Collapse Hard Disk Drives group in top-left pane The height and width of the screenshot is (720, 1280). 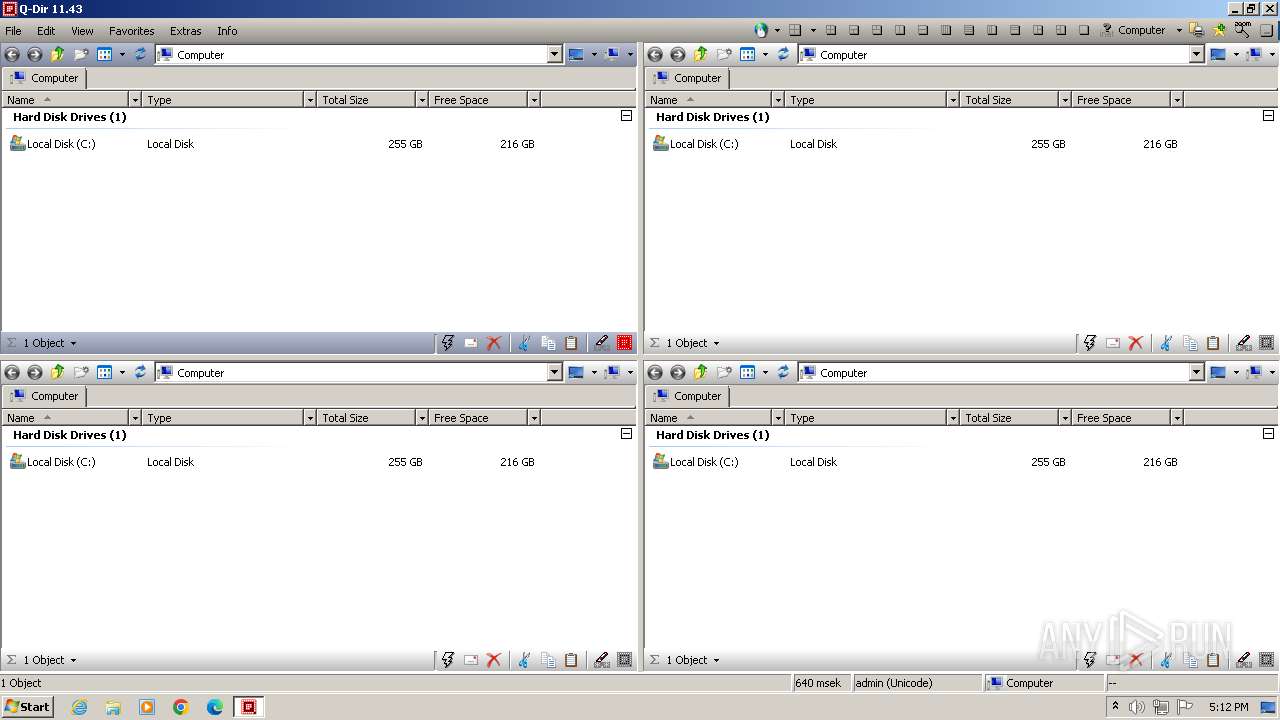(x=626, y=116)
